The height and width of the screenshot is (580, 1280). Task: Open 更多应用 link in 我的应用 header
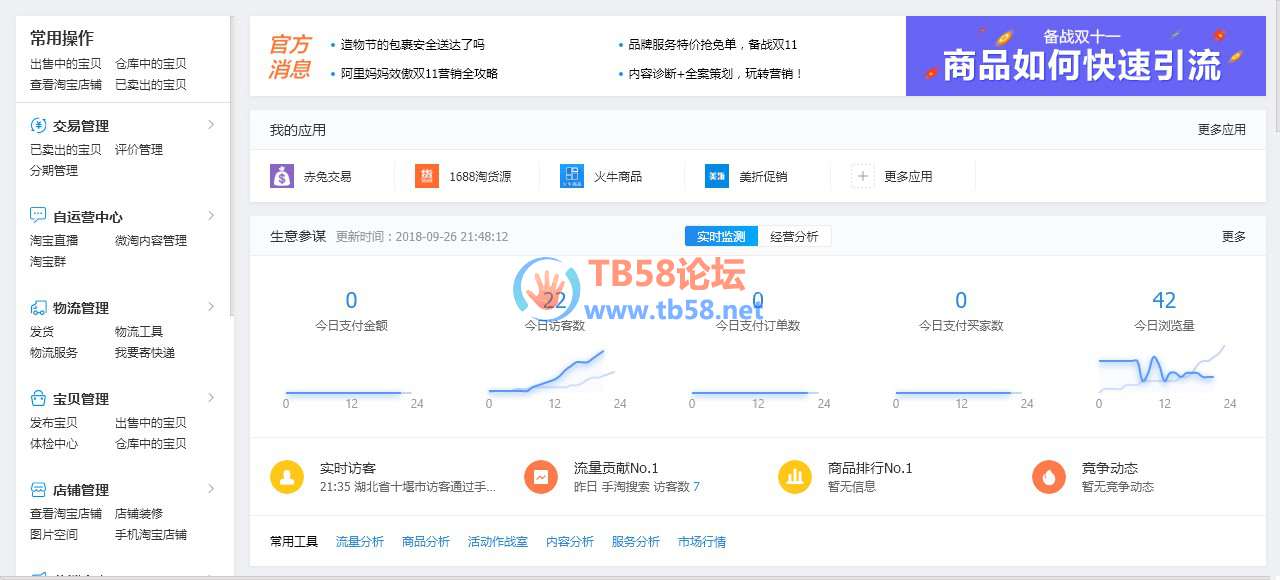point(1222,129)
